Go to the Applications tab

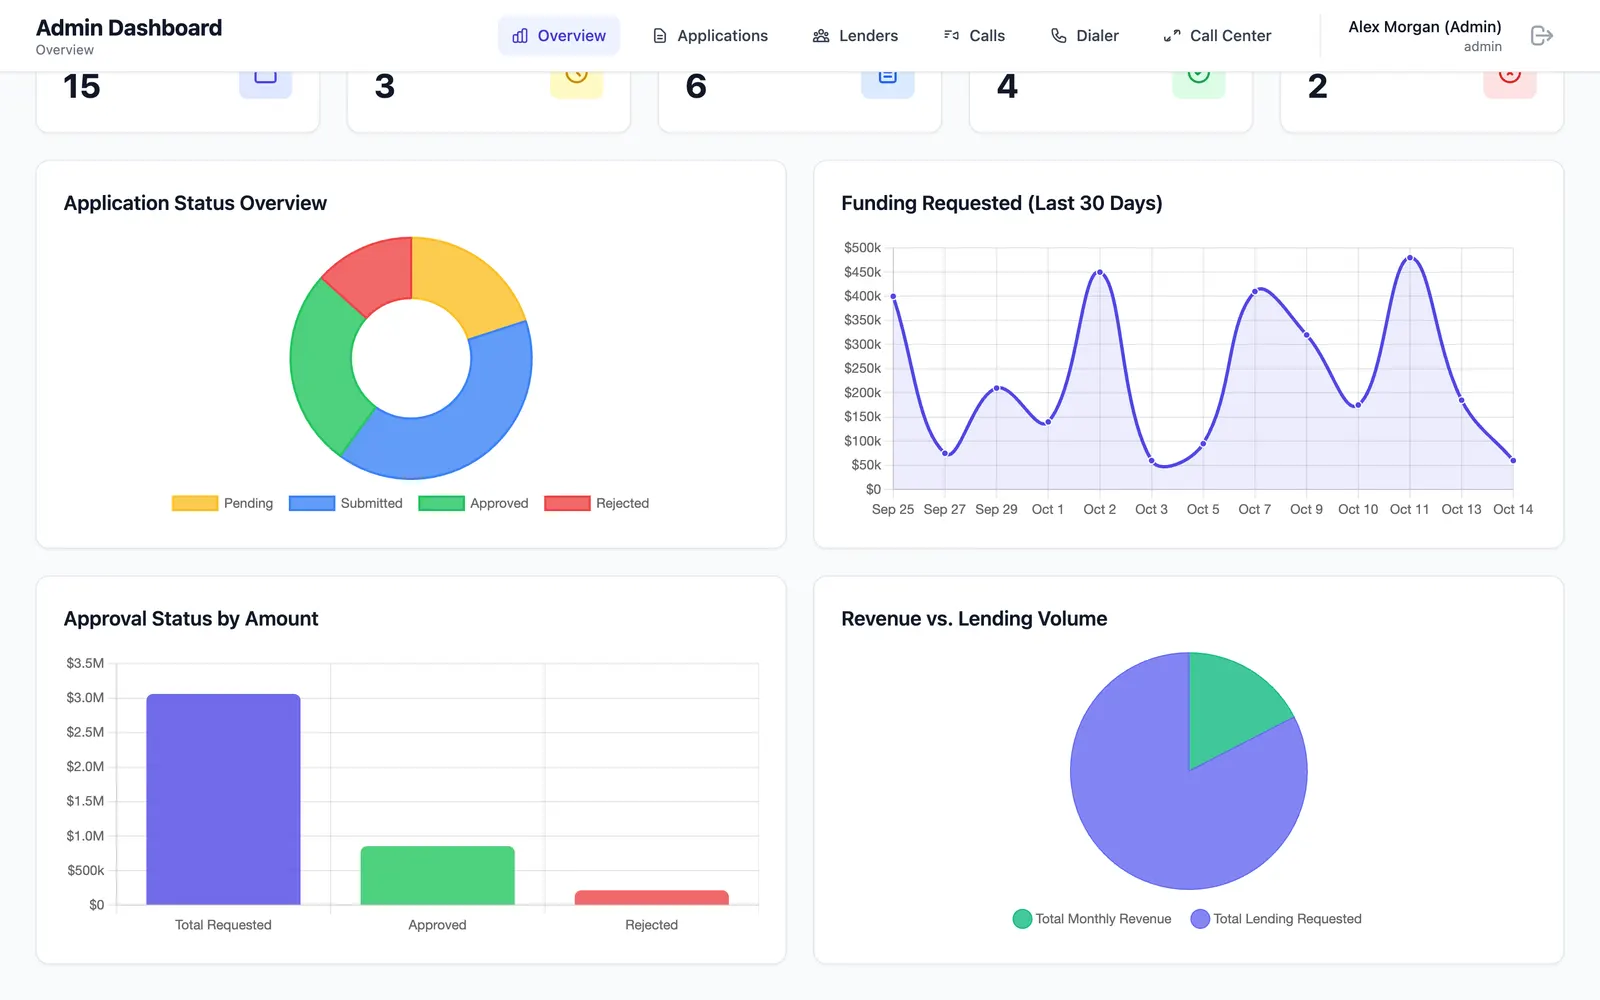coord(710,36)
